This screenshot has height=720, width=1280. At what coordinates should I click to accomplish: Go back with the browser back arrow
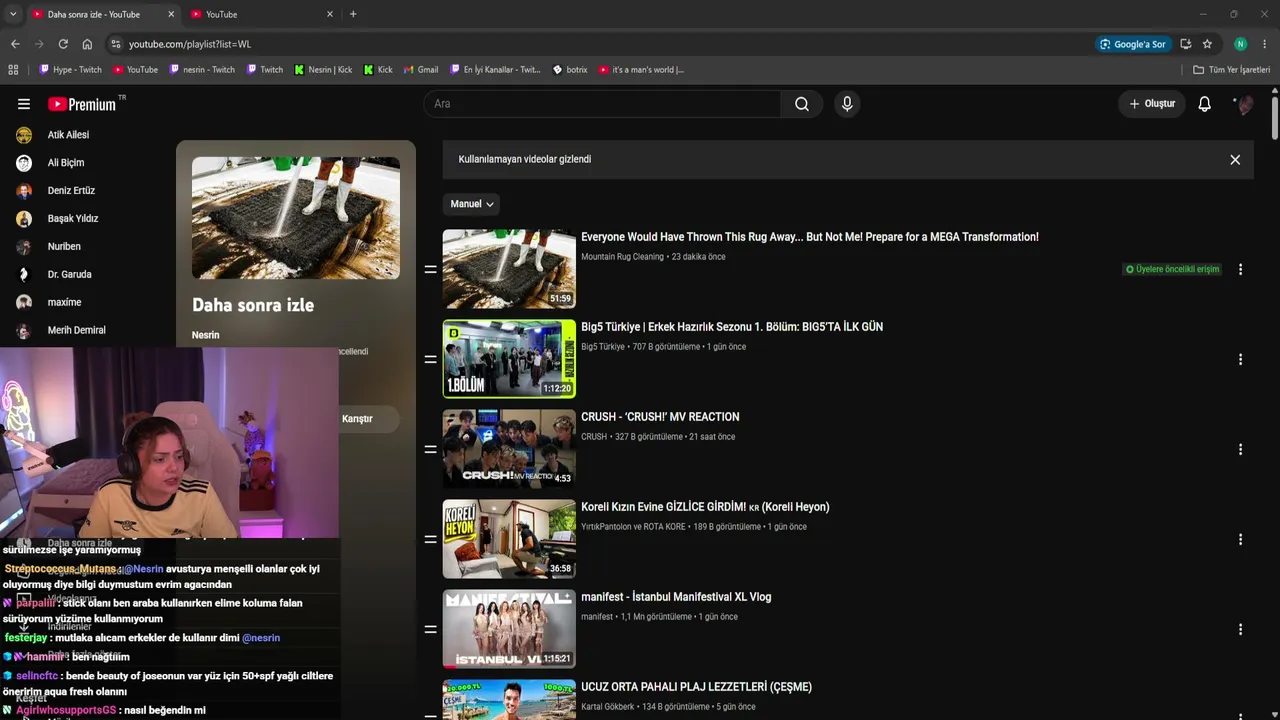pos(15,44)
